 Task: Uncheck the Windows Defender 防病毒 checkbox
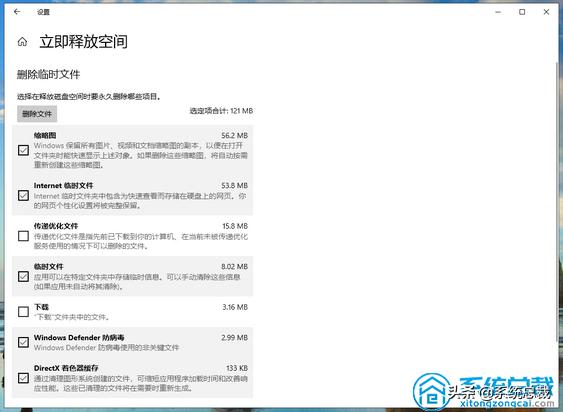23,342
